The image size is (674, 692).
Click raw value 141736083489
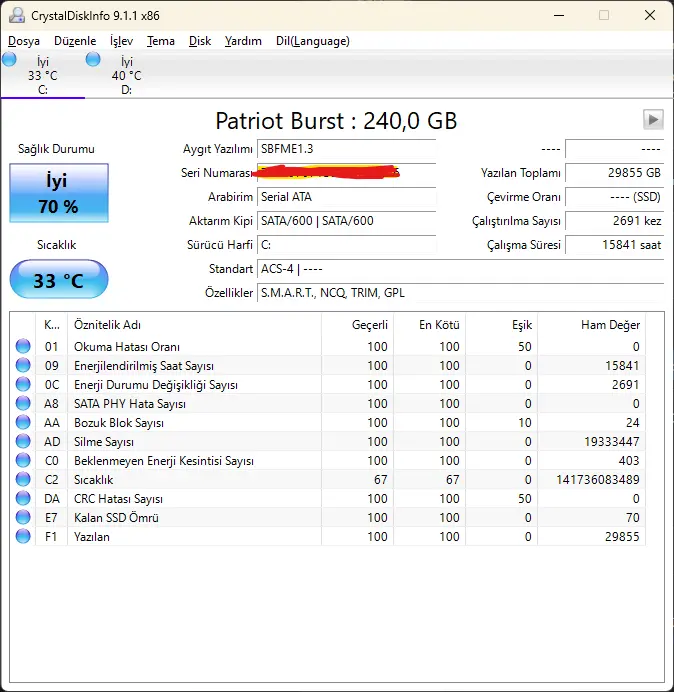pyautogui.click(x=598, y=480)
